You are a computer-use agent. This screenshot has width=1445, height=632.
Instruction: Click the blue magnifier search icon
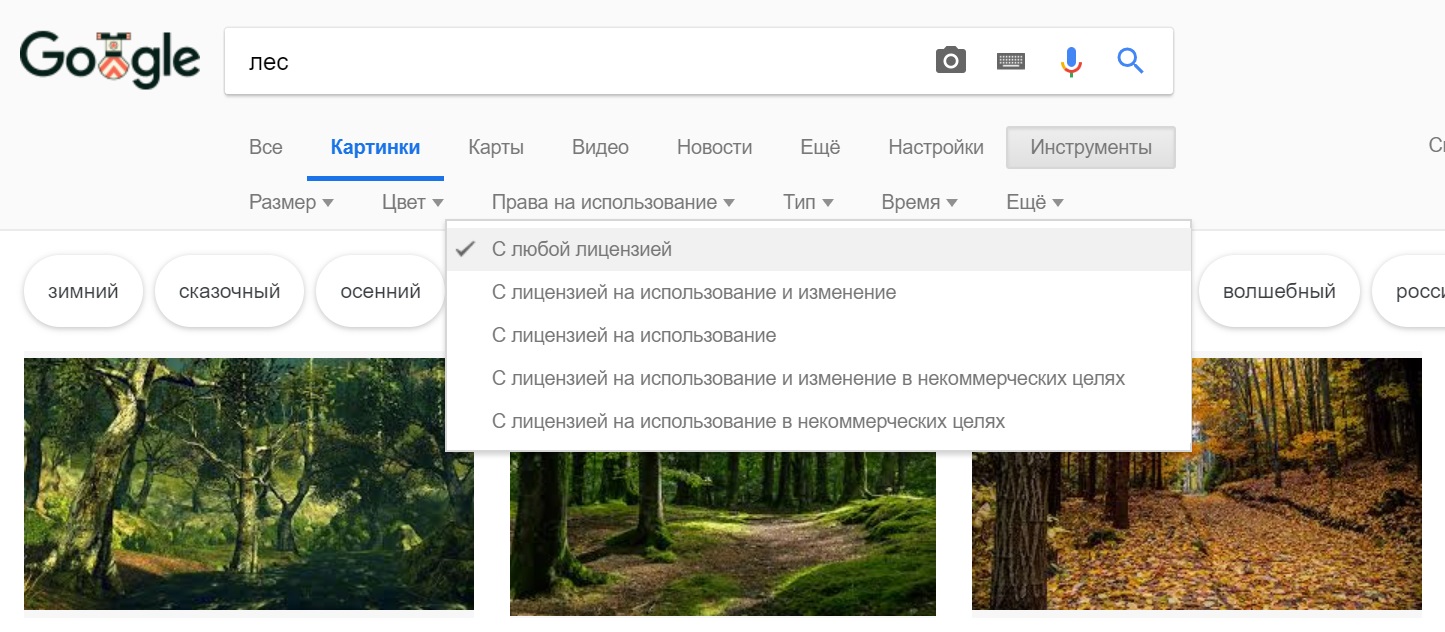point(1130,61)
